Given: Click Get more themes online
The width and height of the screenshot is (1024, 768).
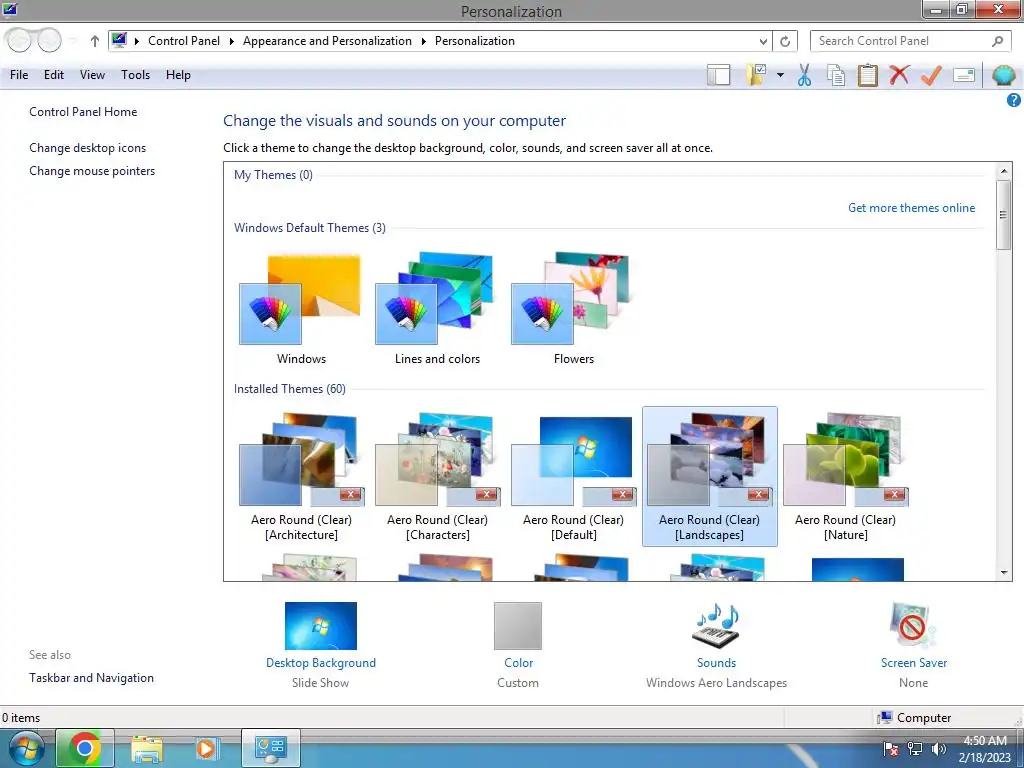Looking at the screenshot, I should pos(911,208).
